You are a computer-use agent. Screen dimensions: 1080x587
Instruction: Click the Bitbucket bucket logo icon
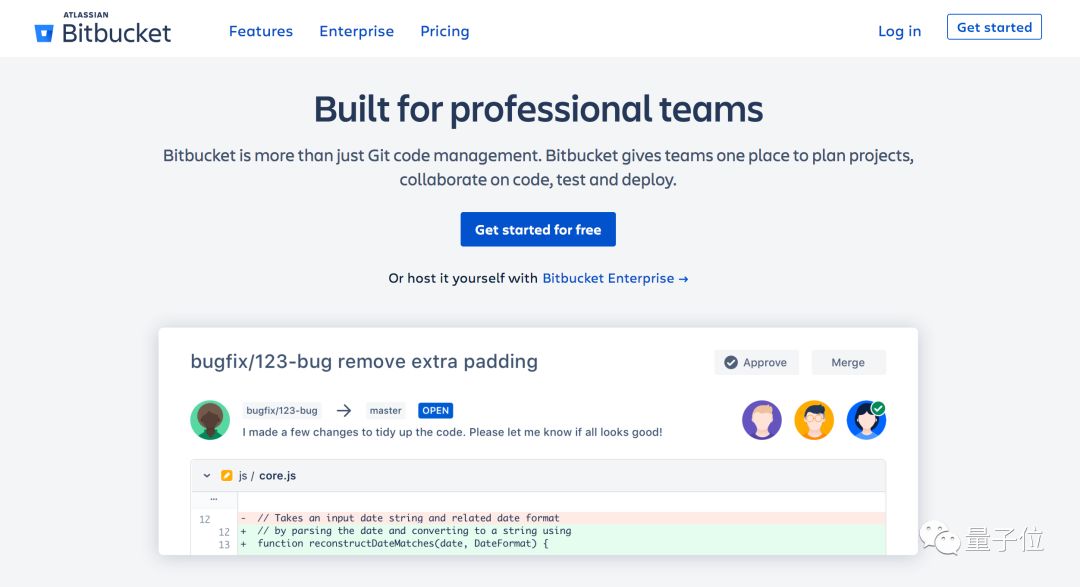[x=44, y=33]
